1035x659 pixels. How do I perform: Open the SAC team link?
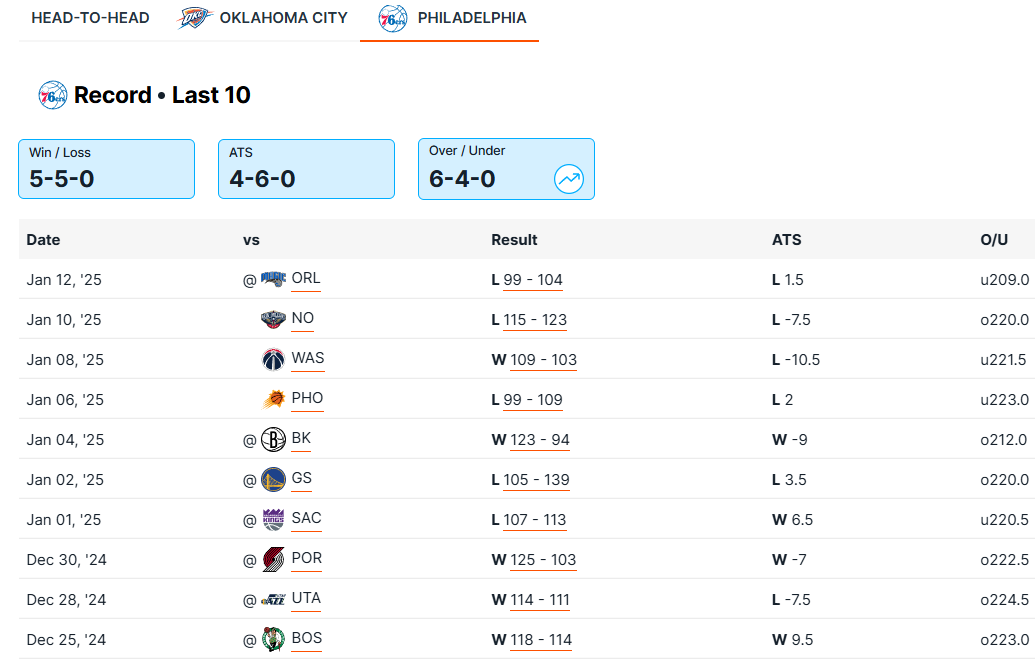point(307,518)
